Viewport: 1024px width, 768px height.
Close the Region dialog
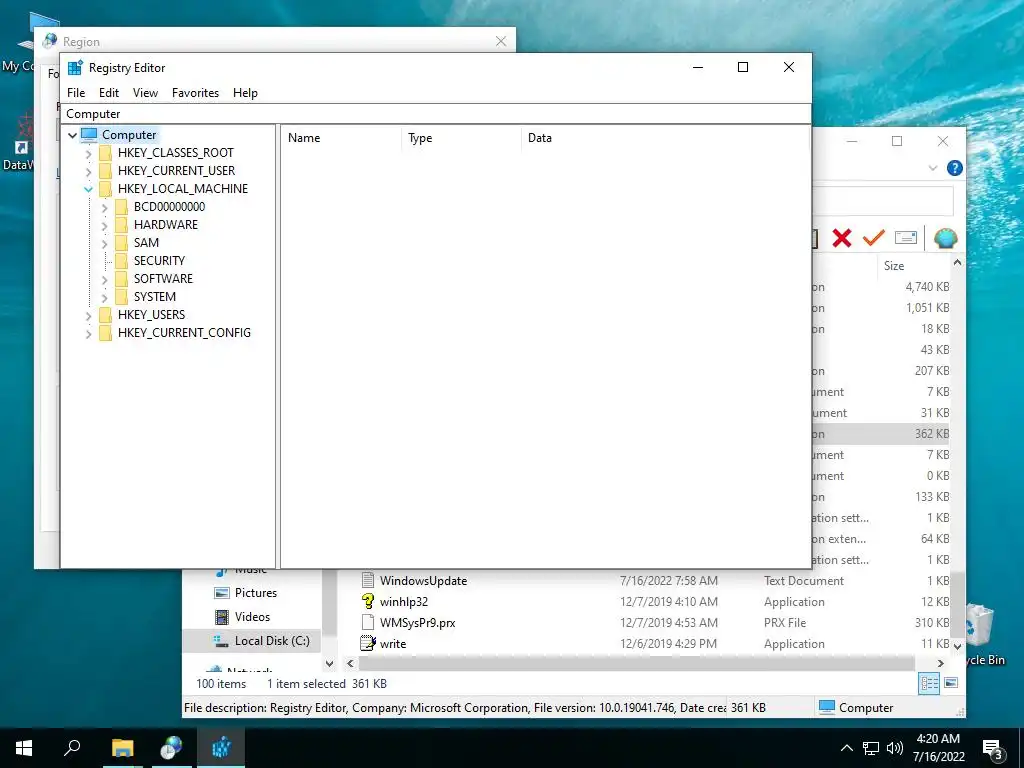point(501,41)
